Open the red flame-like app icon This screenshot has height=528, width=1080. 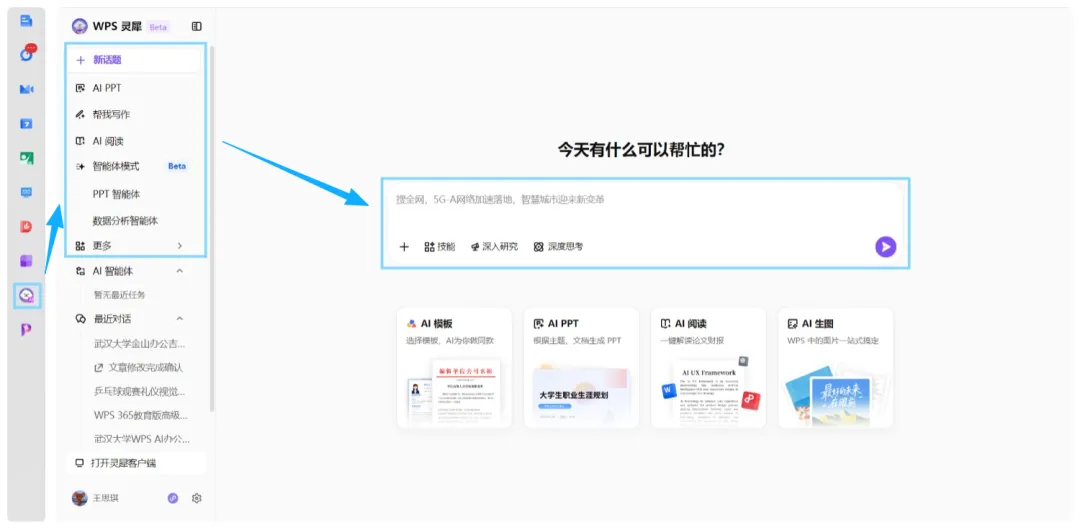26,226
